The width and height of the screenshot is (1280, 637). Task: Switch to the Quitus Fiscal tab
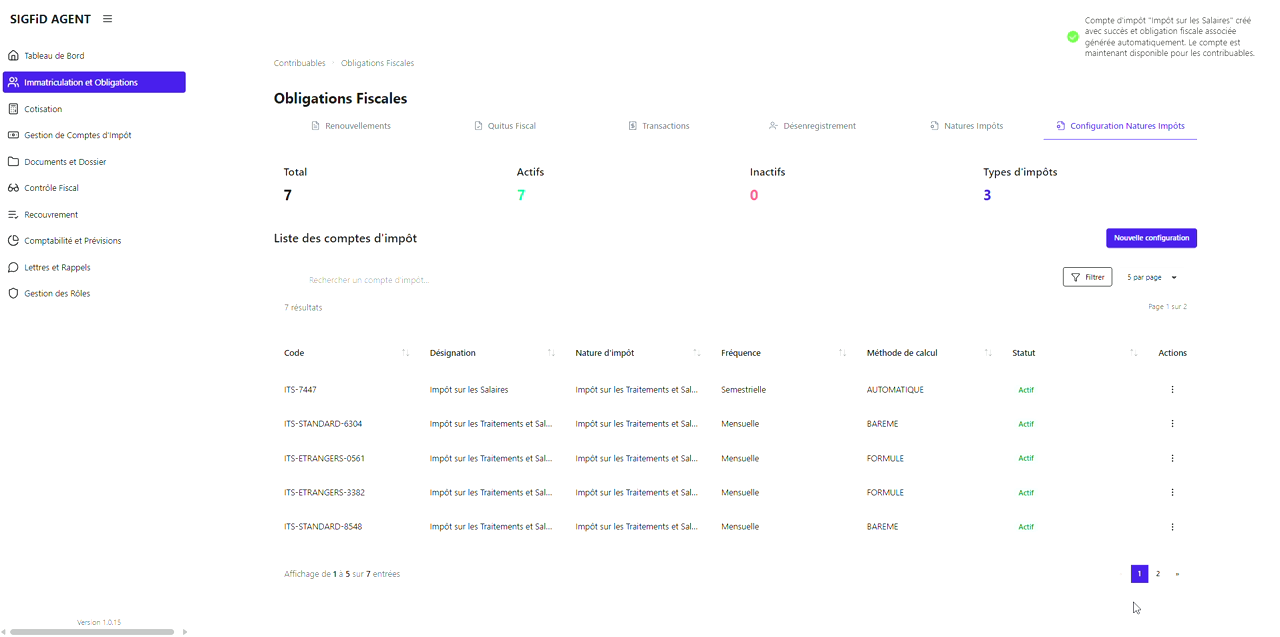click(x=505, y=126)
